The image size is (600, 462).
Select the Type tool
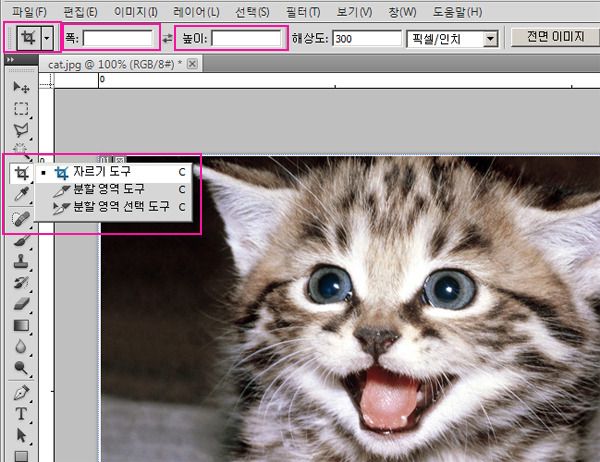21,414
